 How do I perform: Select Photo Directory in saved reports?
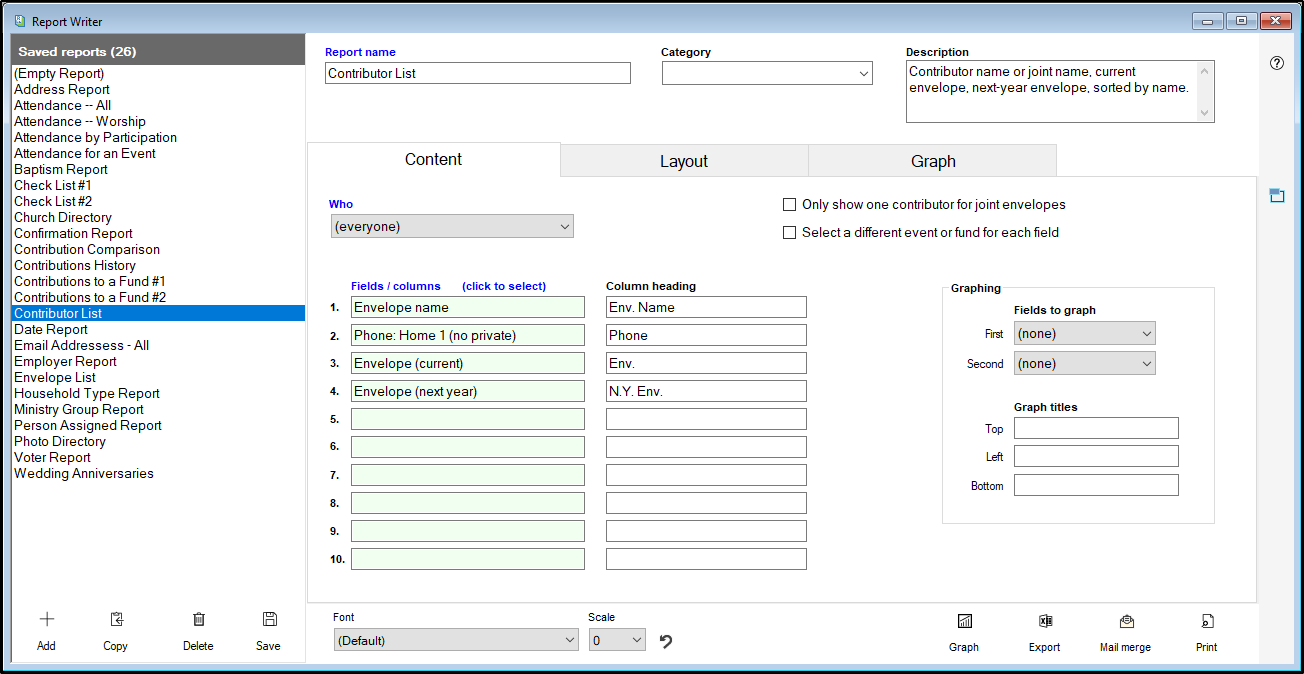60,442
